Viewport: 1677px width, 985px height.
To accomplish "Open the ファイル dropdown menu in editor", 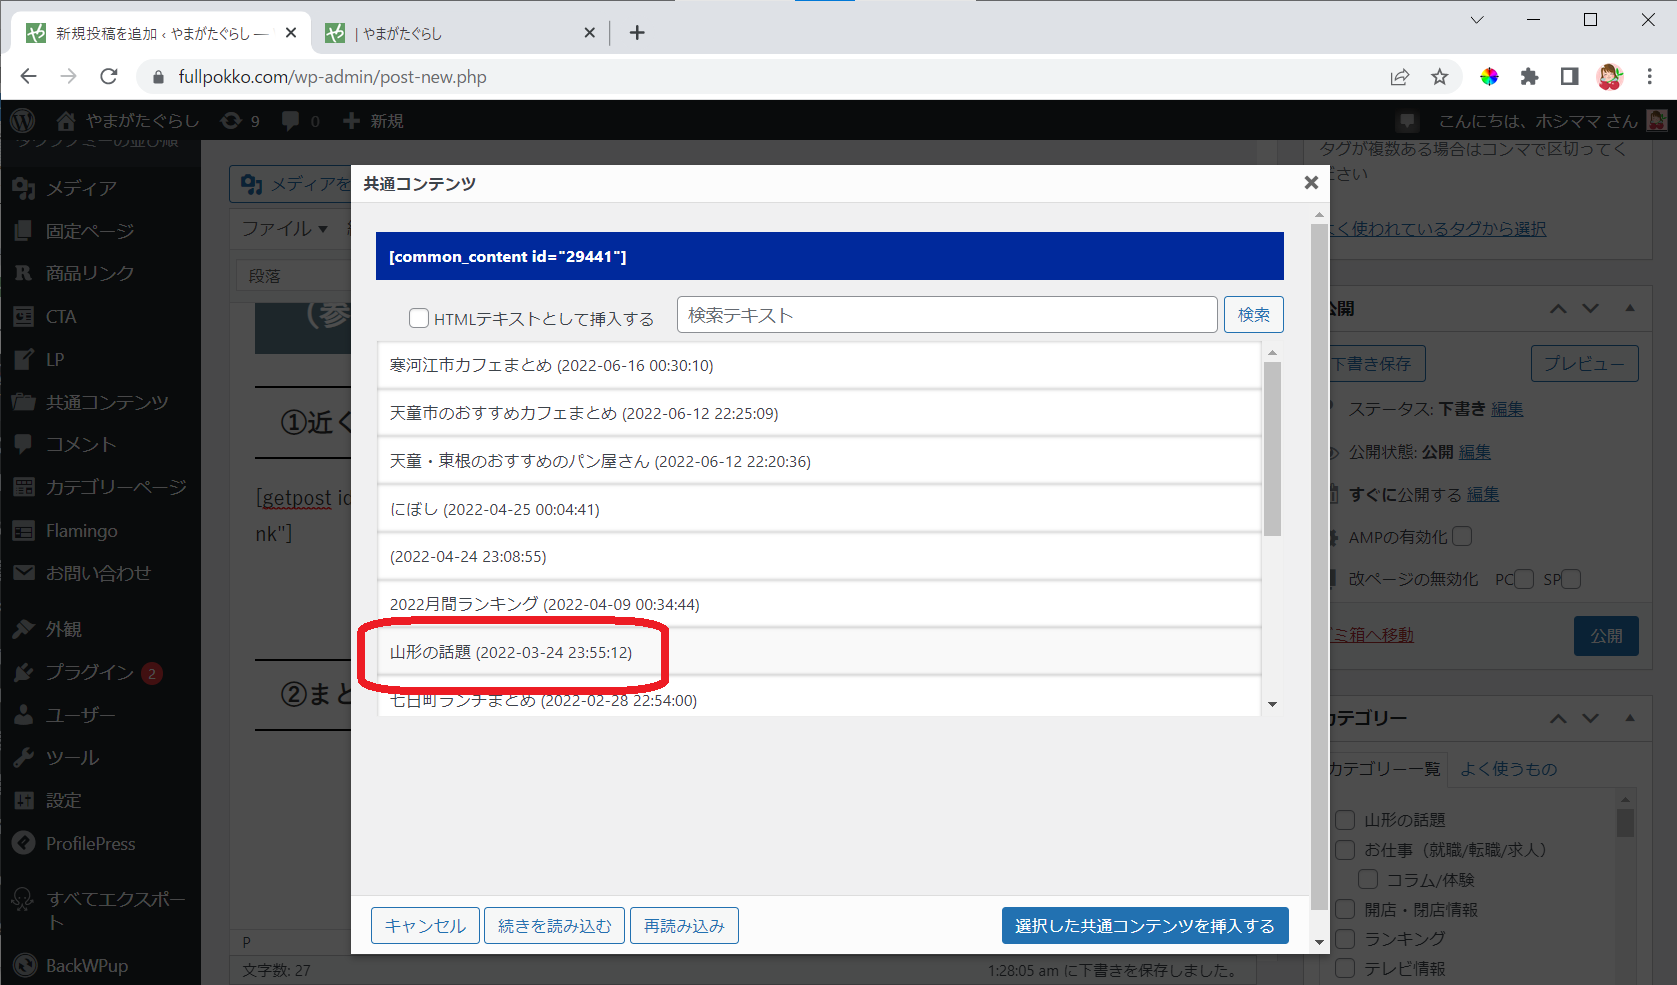I will (x=285, y=229).
